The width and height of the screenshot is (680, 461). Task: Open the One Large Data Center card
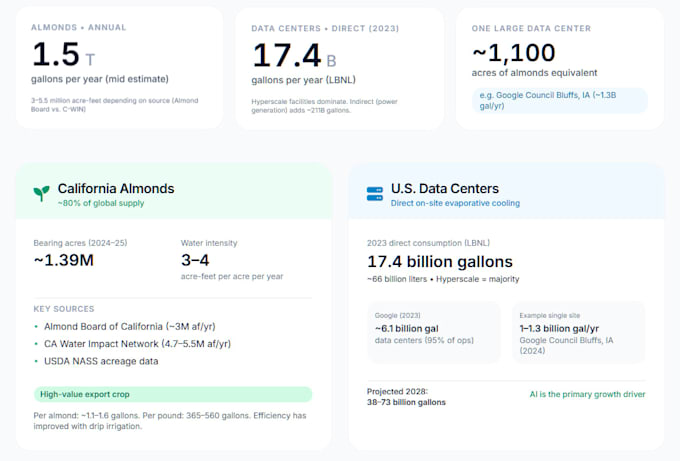point(559,69)
